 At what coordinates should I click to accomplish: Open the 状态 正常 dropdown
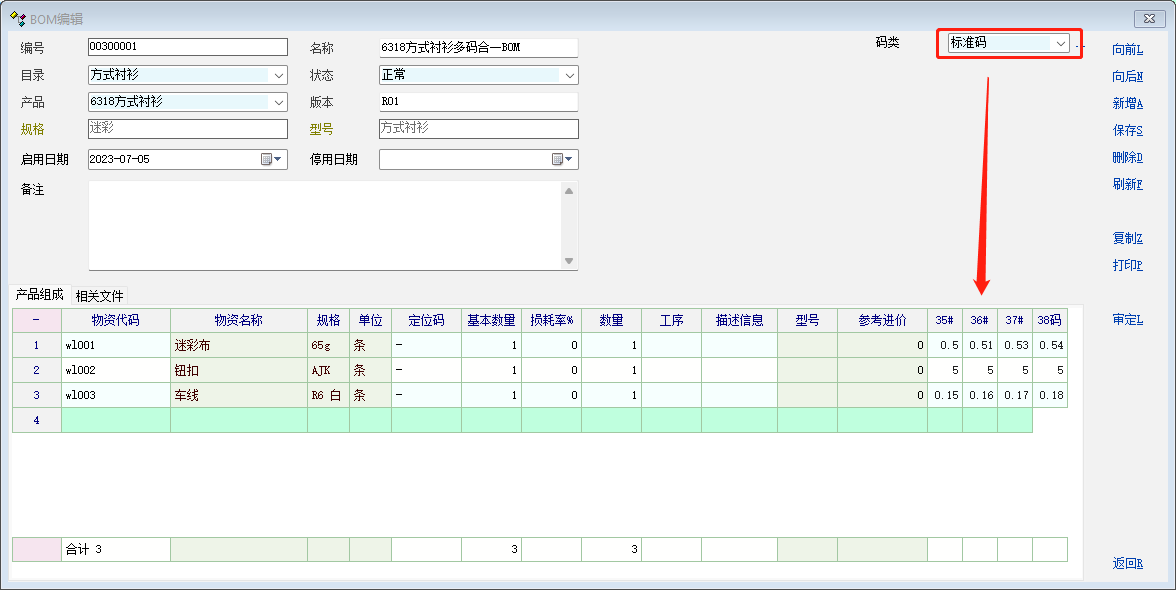click(x=569, y=75)
